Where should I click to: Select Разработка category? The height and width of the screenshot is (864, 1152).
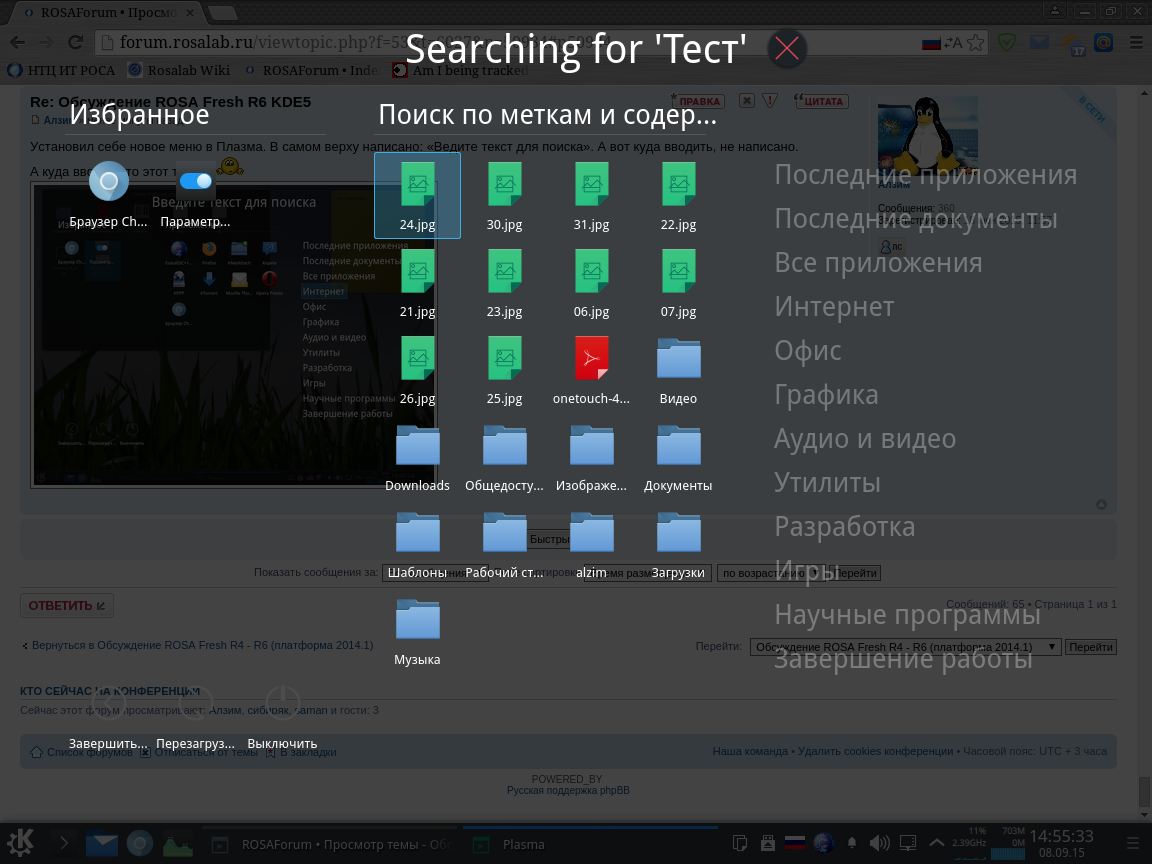845,527
